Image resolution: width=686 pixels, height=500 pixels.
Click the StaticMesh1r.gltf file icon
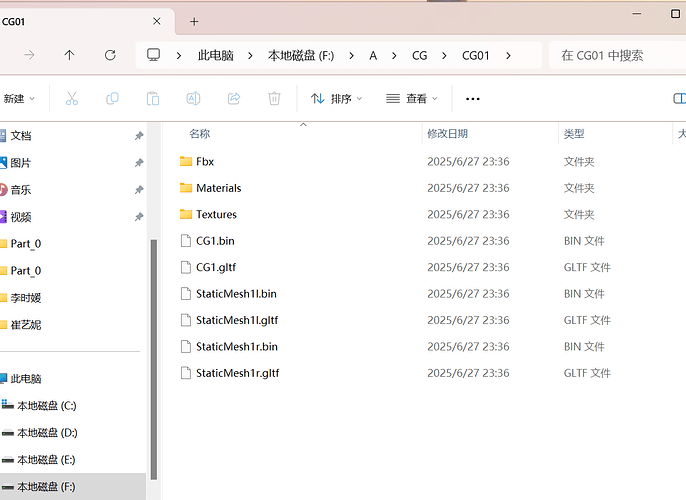coord(186,373)
